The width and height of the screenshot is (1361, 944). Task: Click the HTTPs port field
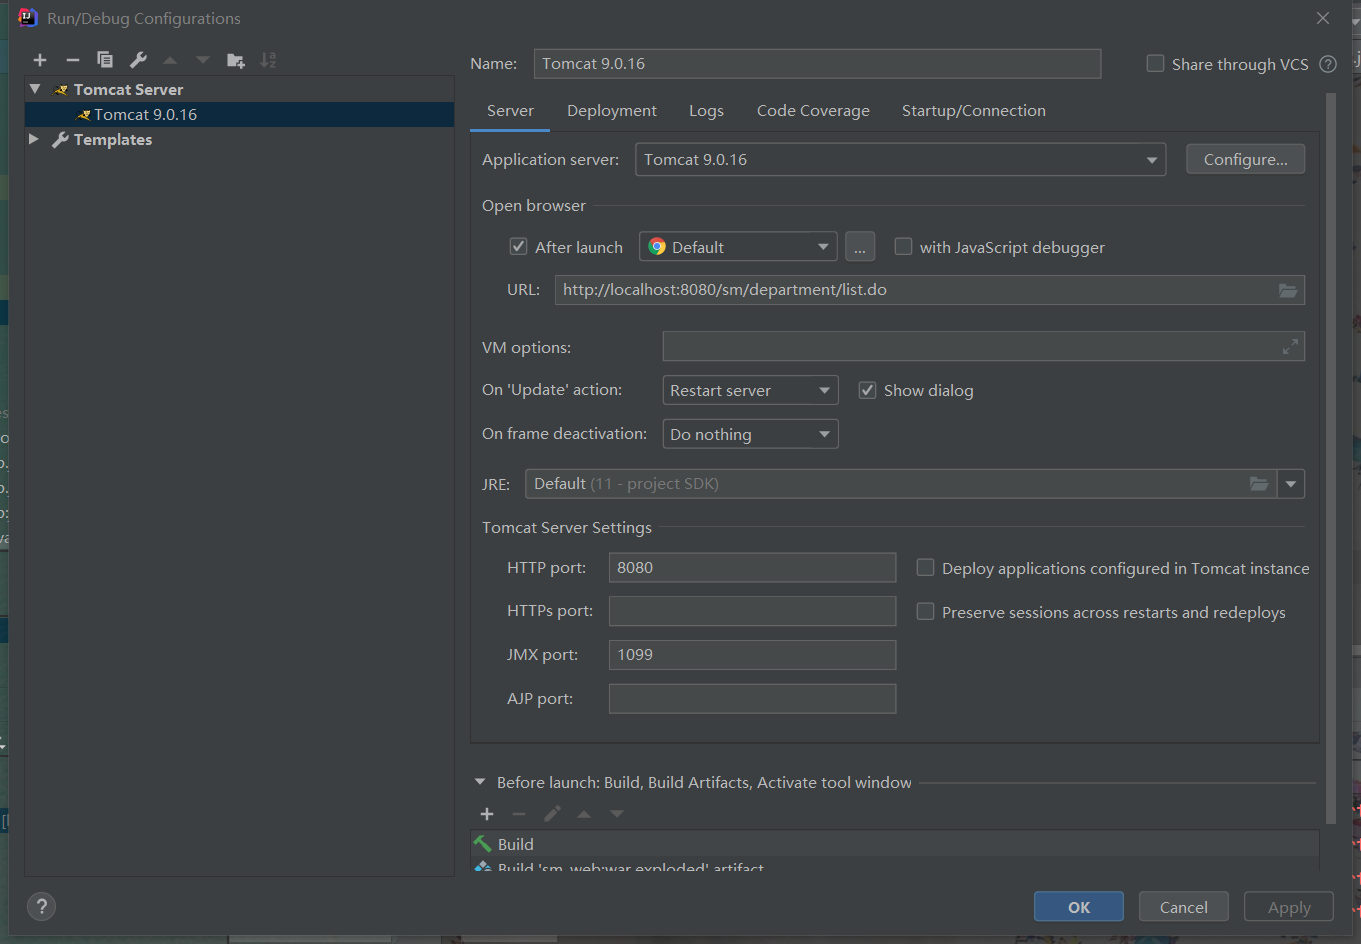point(752,611)
